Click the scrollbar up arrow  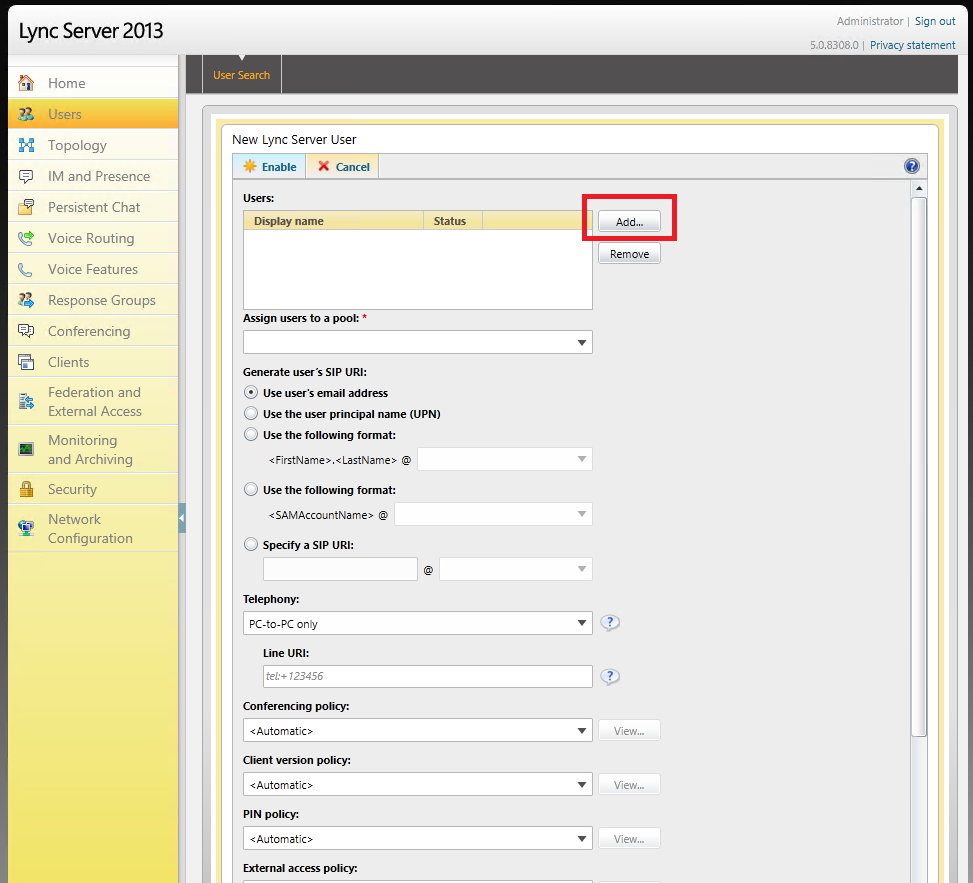point(919,187)
